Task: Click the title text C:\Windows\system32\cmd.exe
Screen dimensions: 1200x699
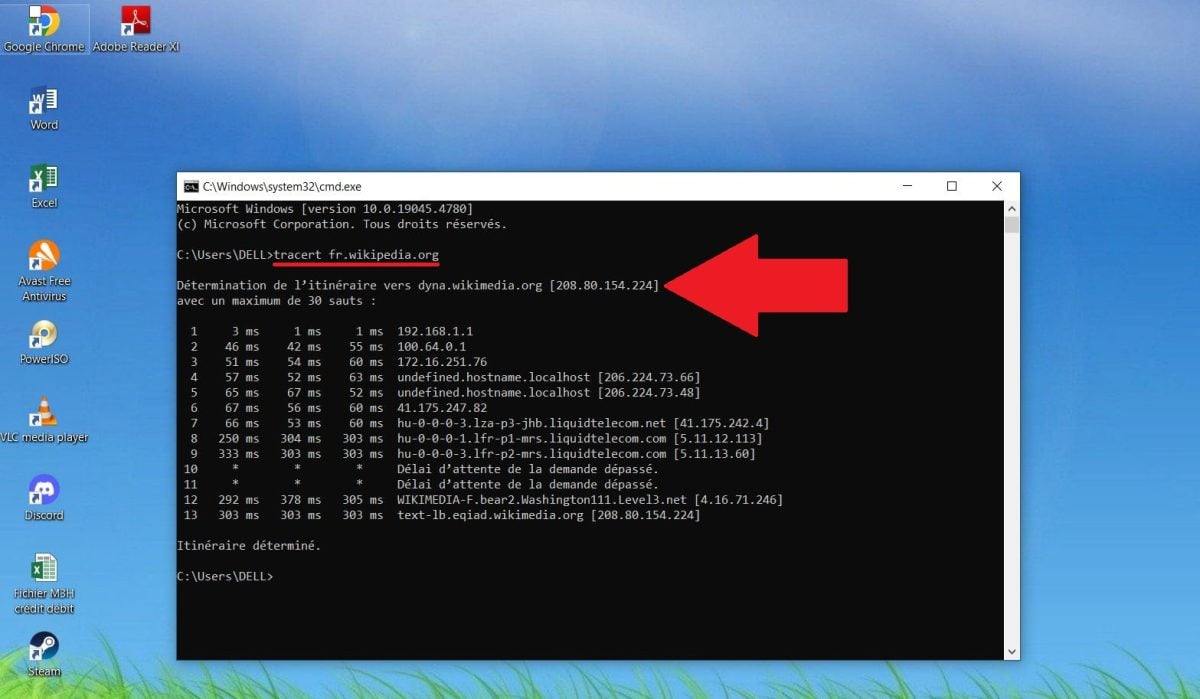Action: (x=282, y=186)
